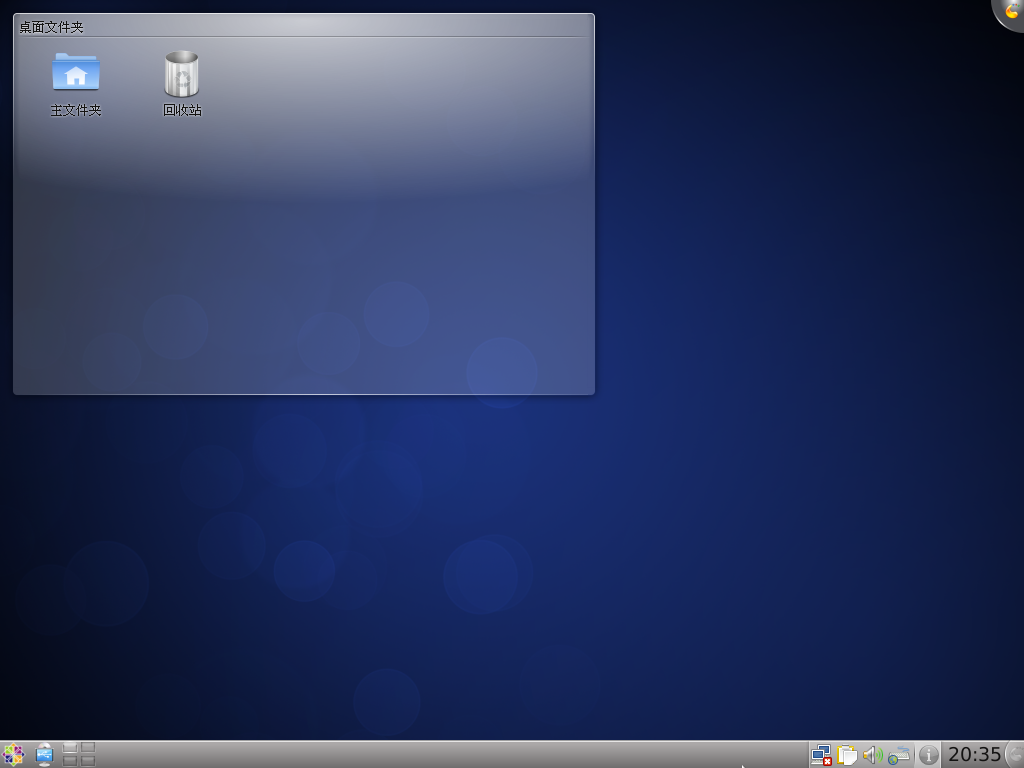Switch to the pager's bottom-left virtual desktop
Viewport: 1024px width, 768px height.
click(x=70, y=761)
